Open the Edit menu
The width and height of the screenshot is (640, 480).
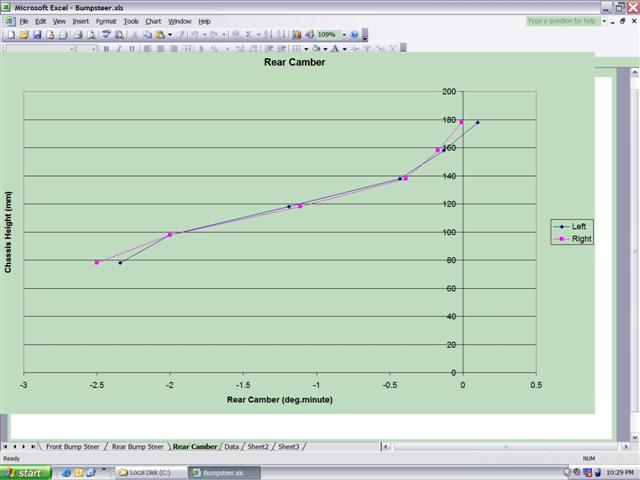[40, 21]
